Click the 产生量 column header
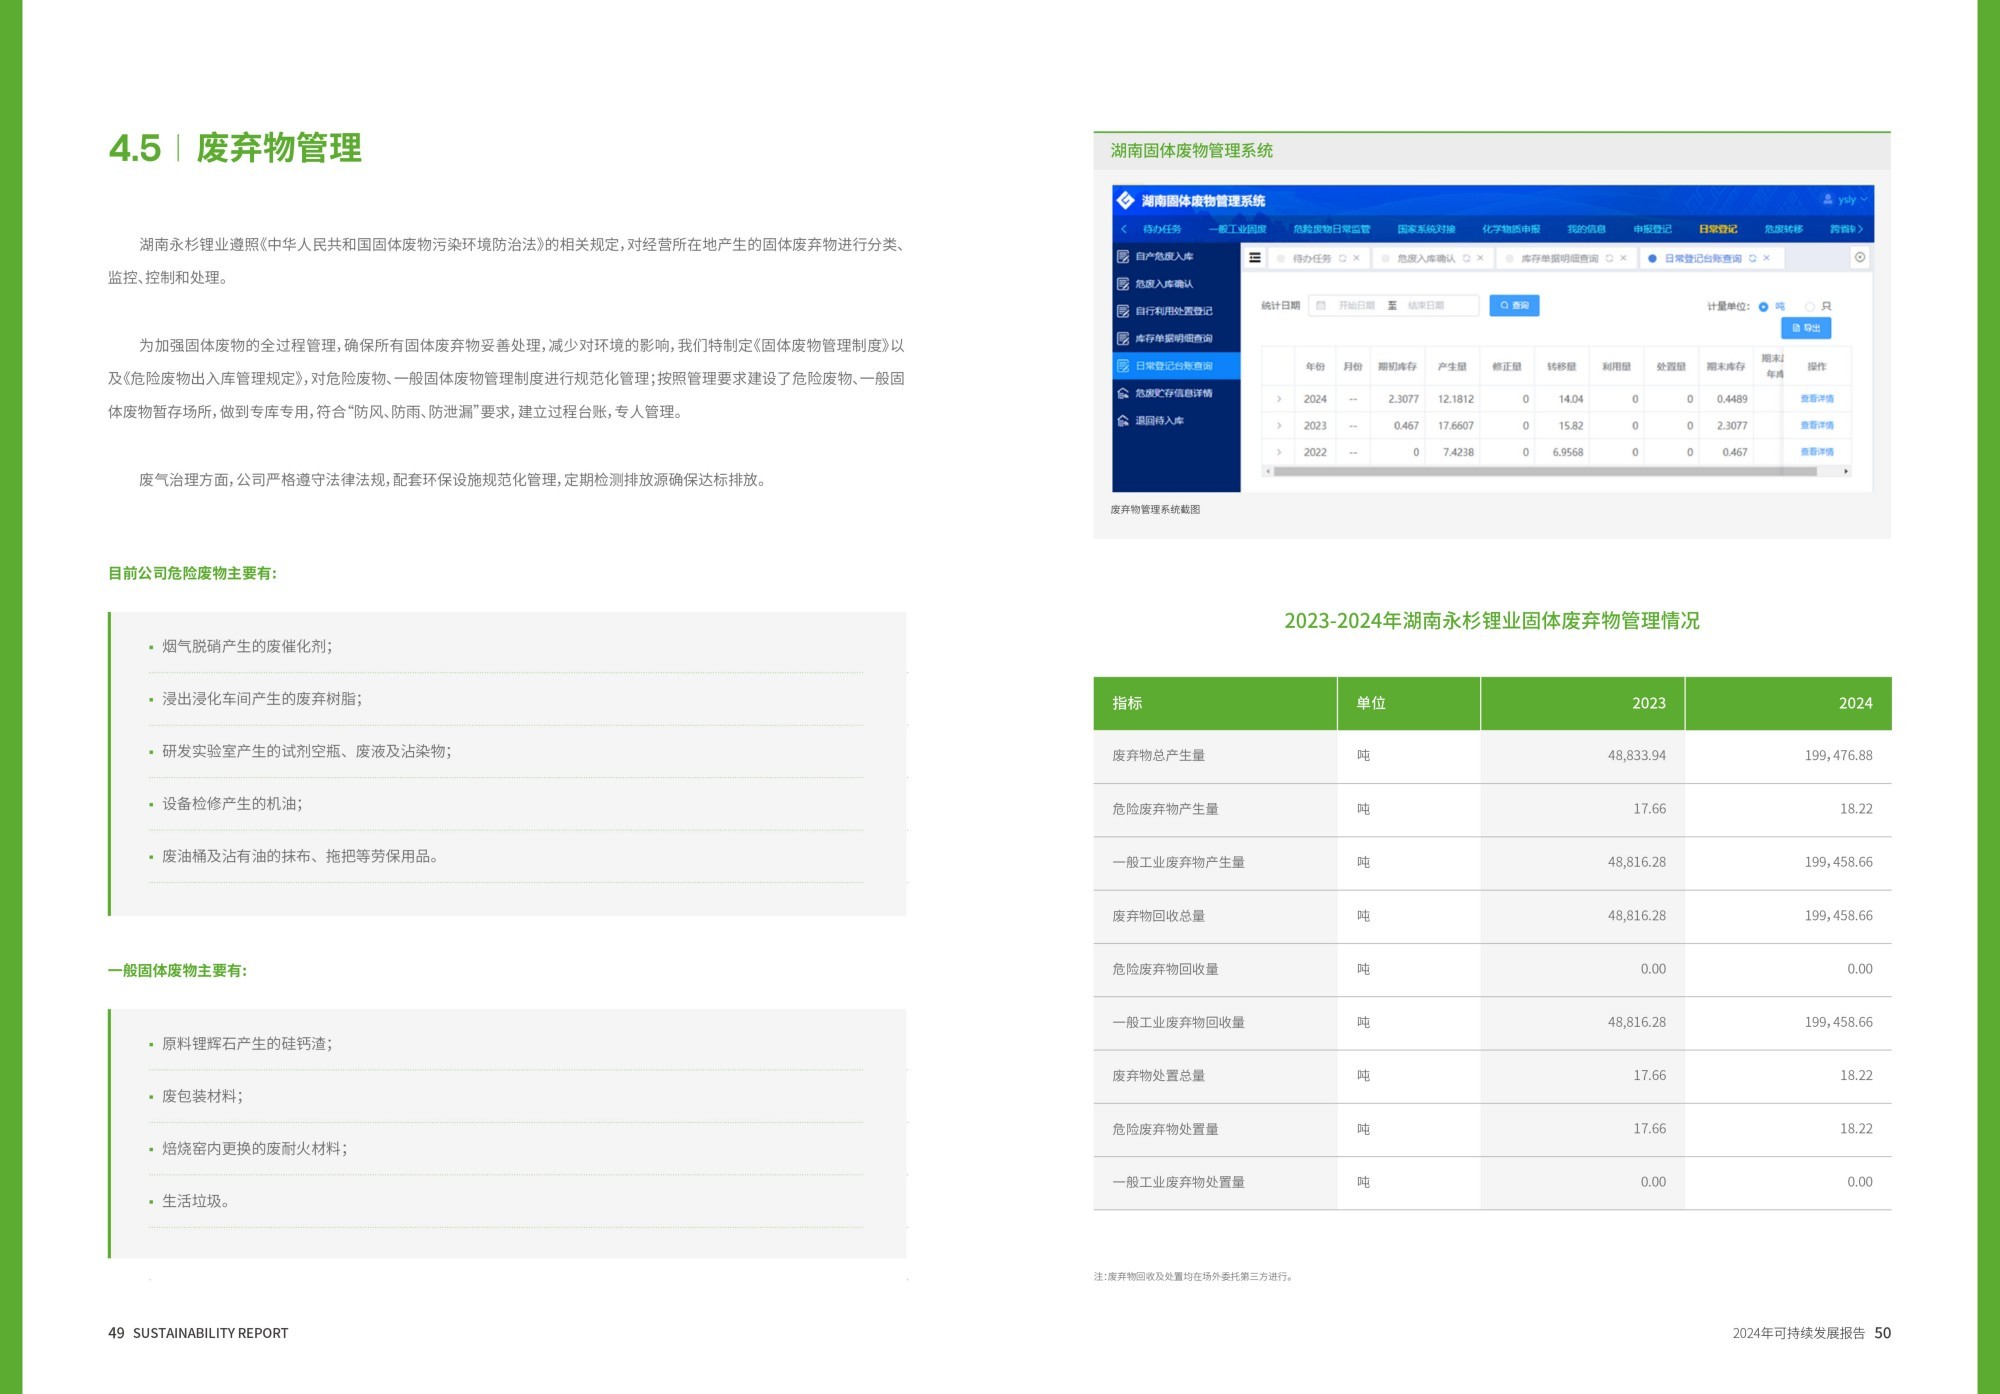The width and height of the screenshot is (2000, 1394). click(1452, 367)
